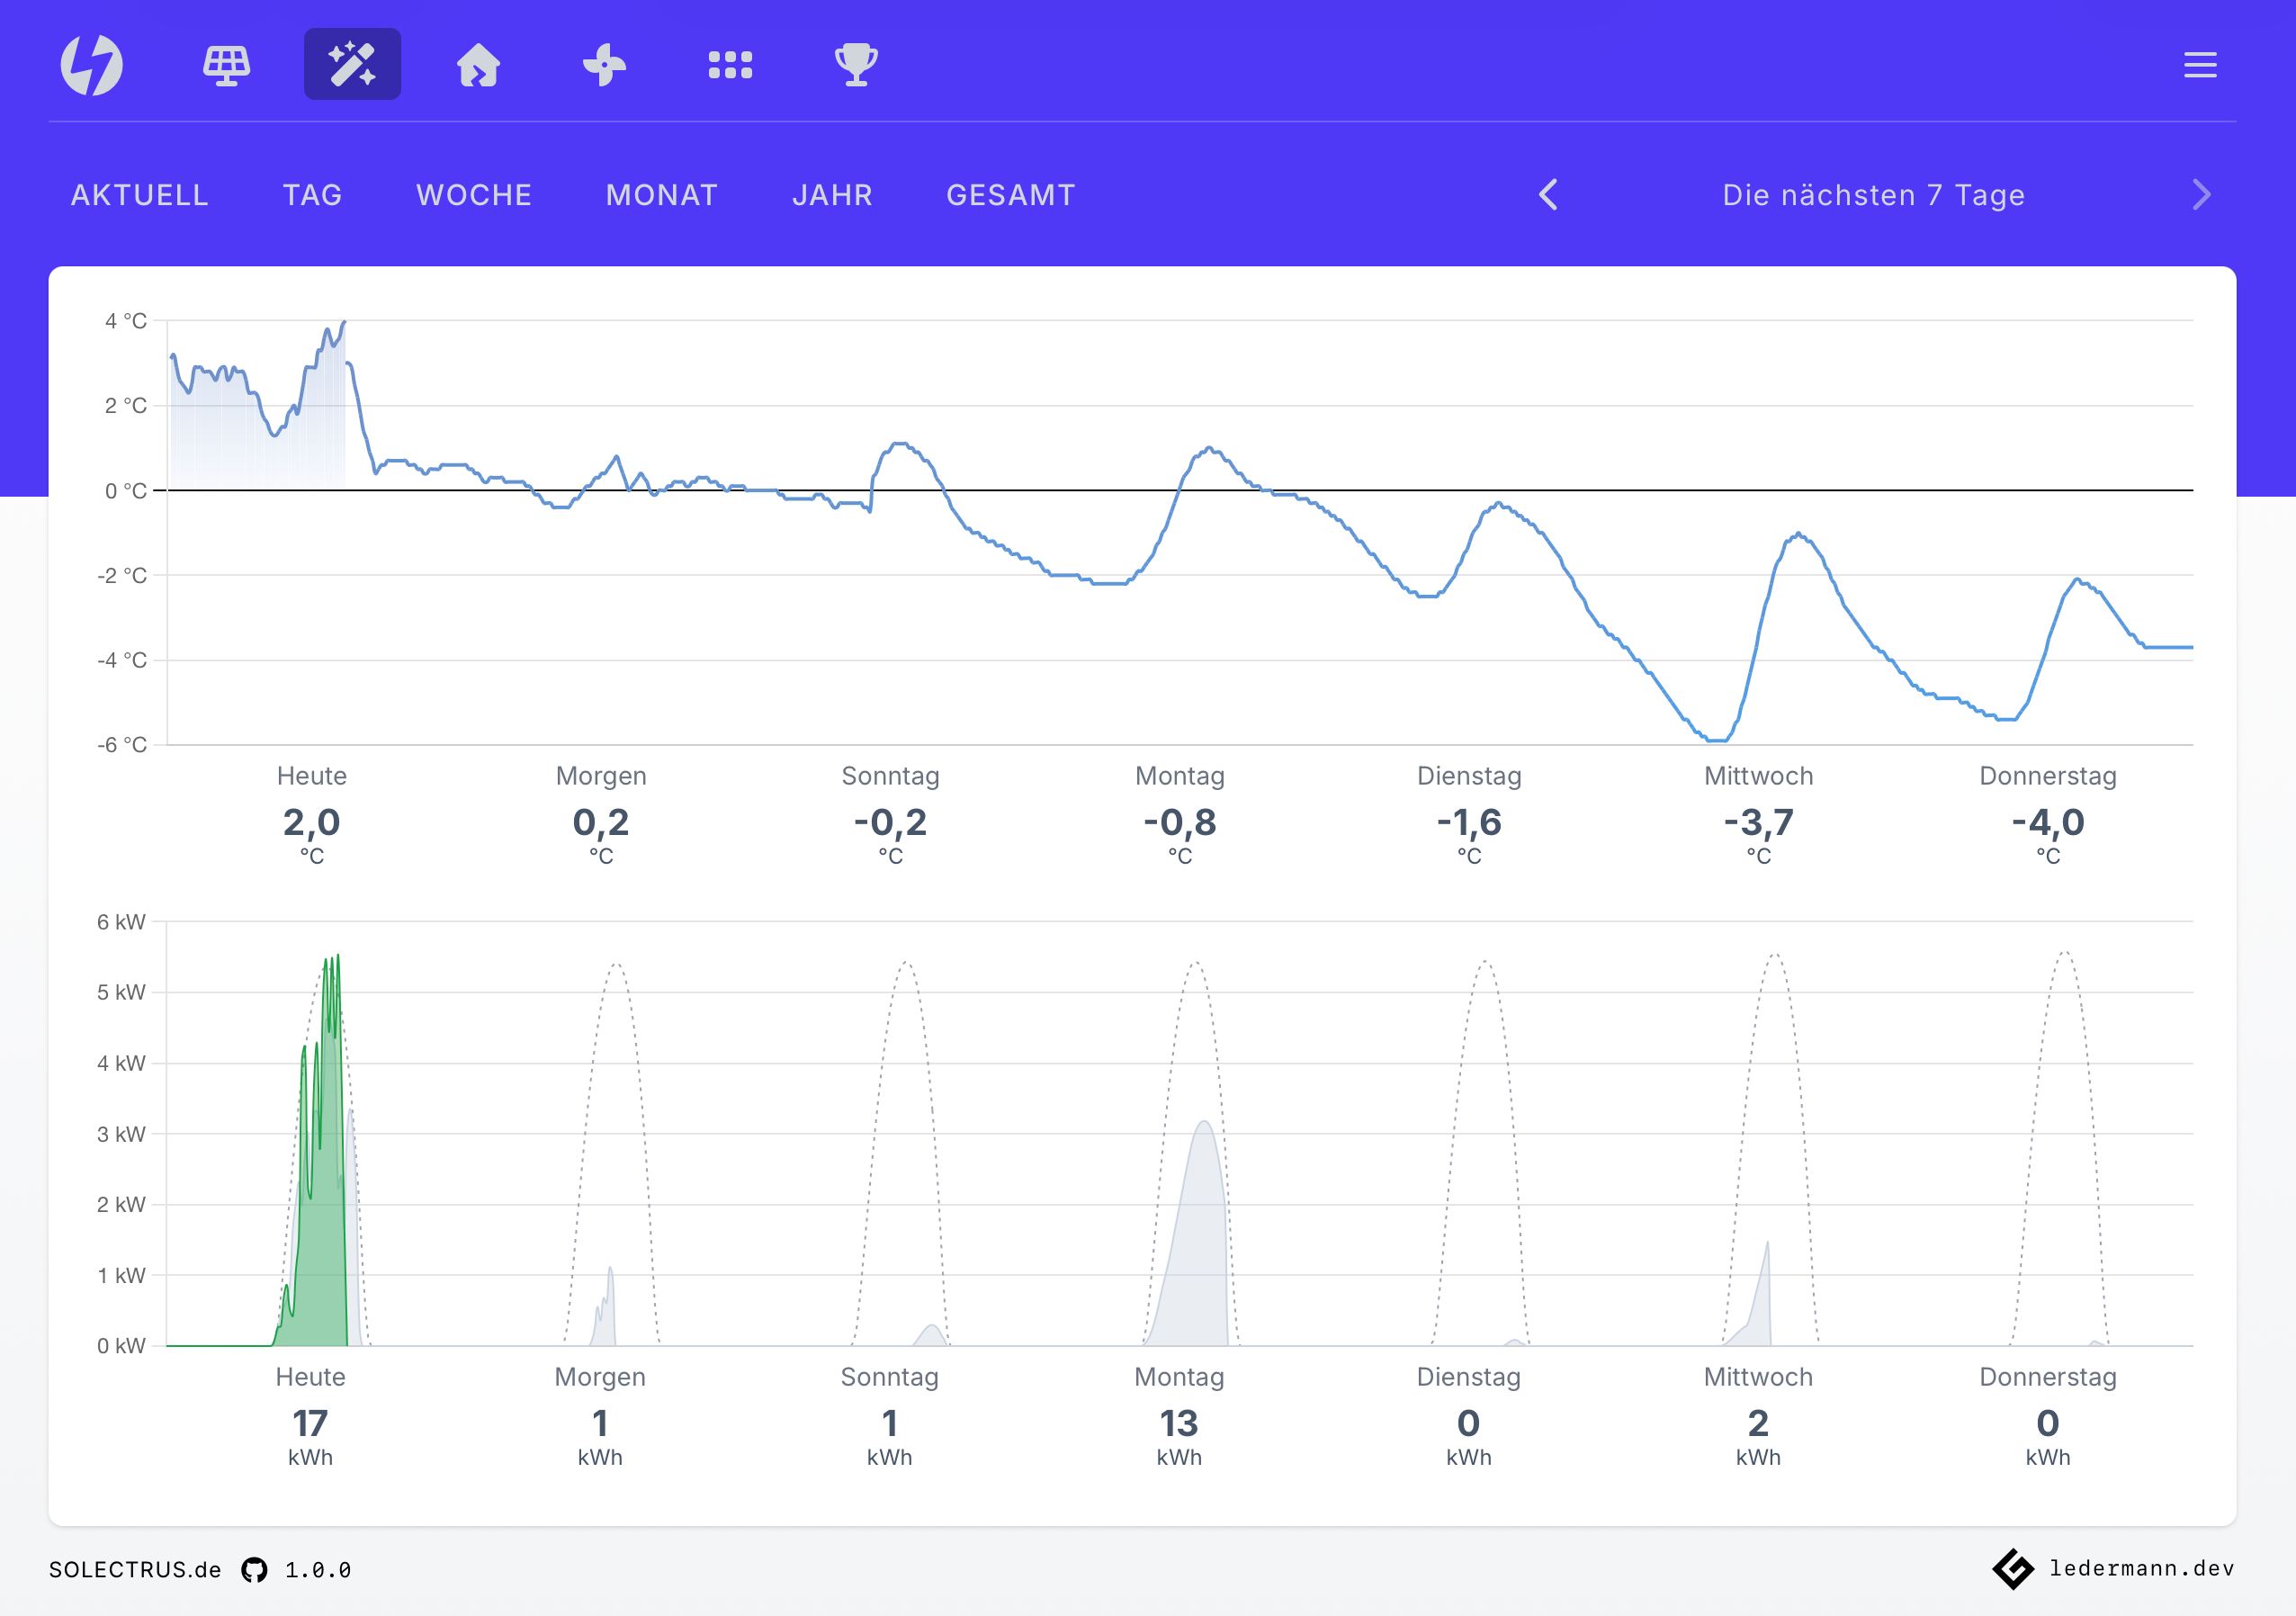Click the house consumption icon
The width and height of the screenshot is (2296, 1616).
478,64
